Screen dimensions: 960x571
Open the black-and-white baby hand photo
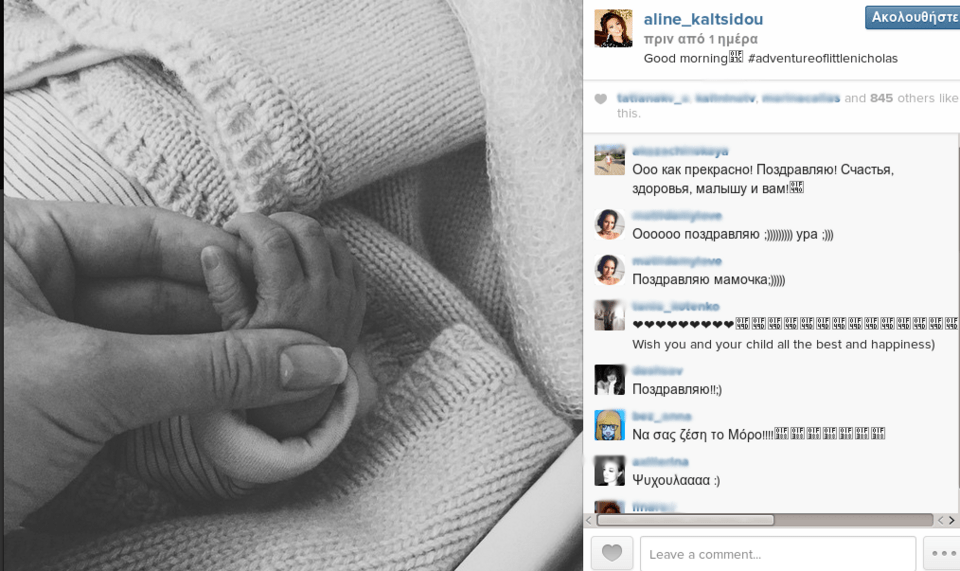coord(293,285)
